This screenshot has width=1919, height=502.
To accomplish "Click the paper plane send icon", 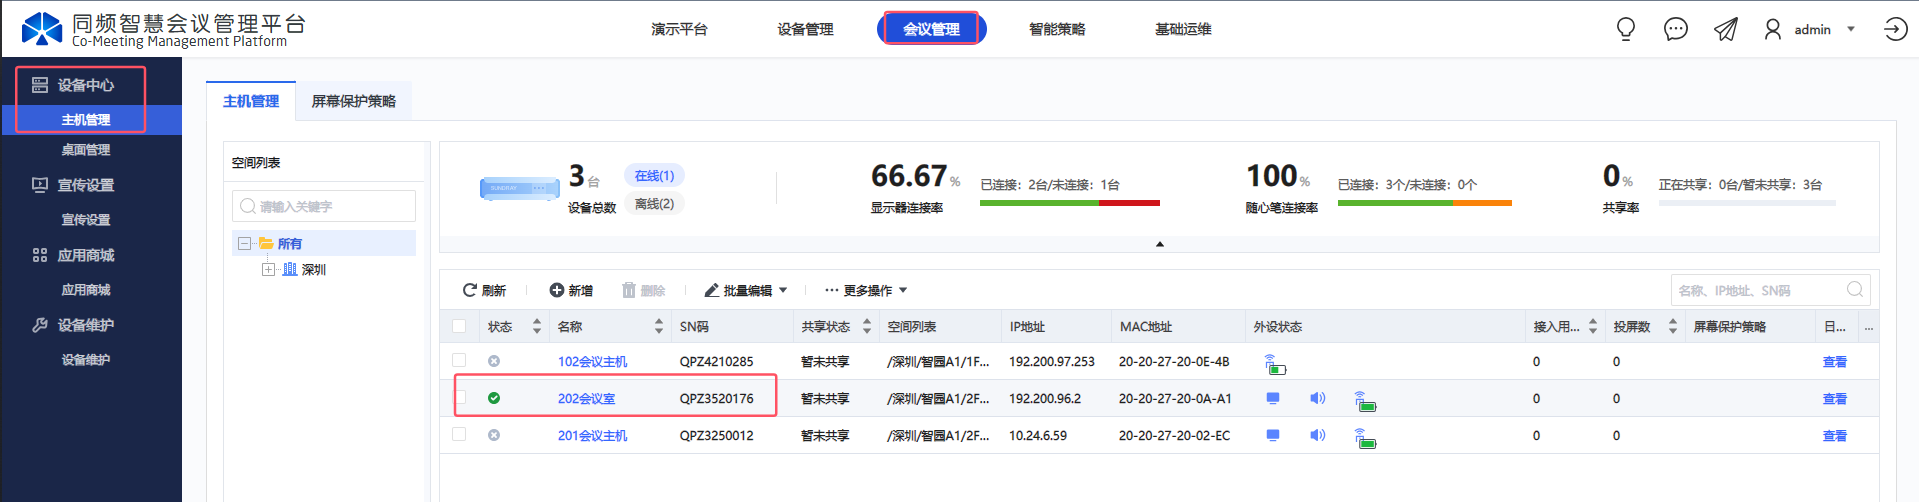I will click(1726, 29).
